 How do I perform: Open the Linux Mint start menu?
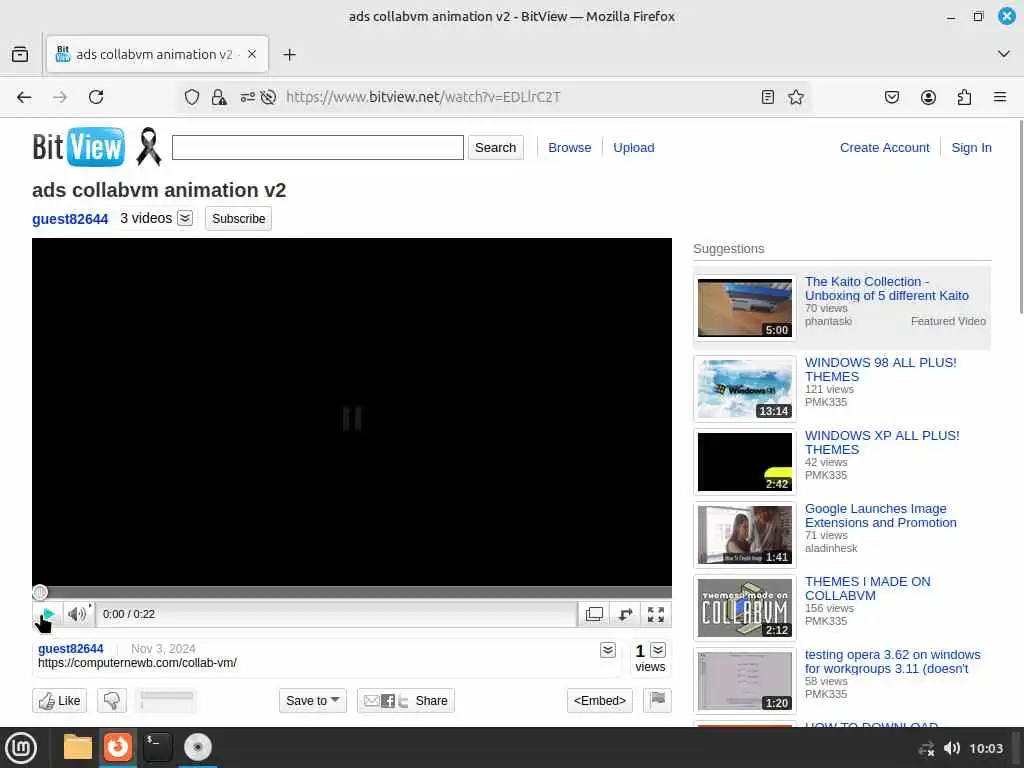21,748
